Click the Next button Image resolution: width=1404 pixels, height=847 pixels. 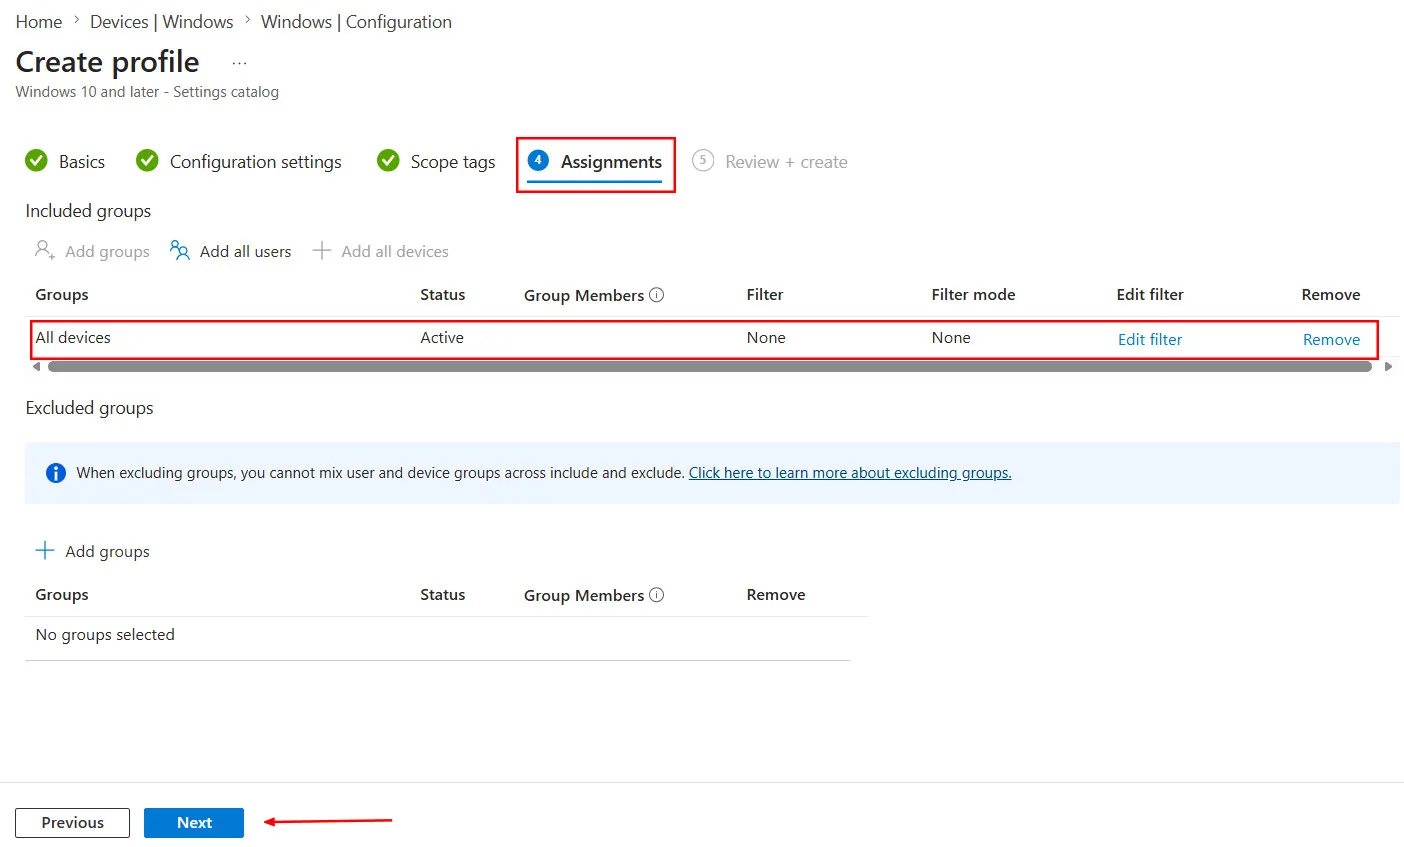[194, 823]
